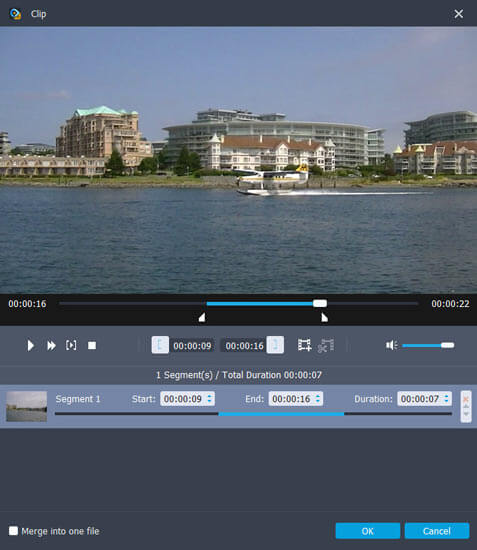Image resolution: width=477 pixels, height=550 pixels.
Task: Adjust Segment 1 Start time stepper
Action: (x=209, y=399)
